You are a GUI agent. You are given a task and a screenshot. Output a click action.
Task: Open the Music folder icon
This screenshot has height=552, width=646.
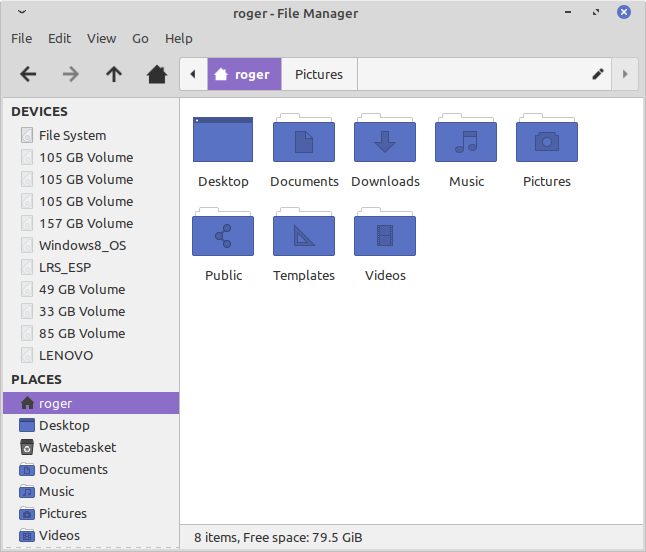pyautogui.click(x=466, y=140)
